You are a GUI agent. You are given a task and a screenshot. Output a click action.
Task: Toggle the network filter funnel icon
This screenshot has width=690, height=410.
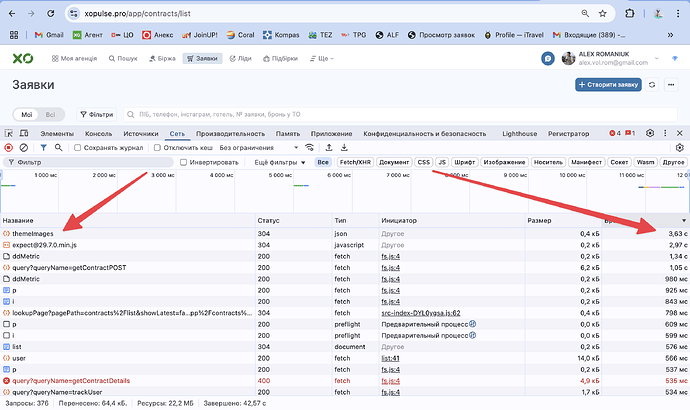(43, 148)
